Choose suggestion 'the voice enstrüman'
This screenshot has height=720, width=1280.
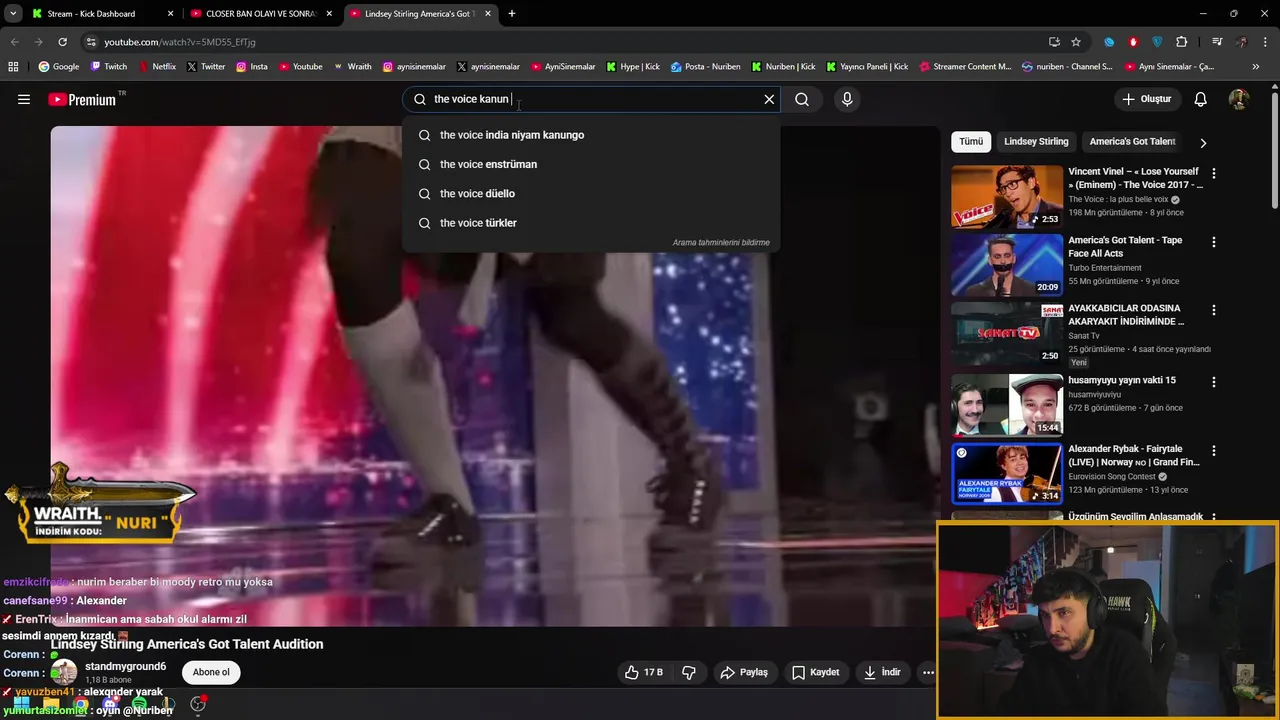(x=591, y=164)
